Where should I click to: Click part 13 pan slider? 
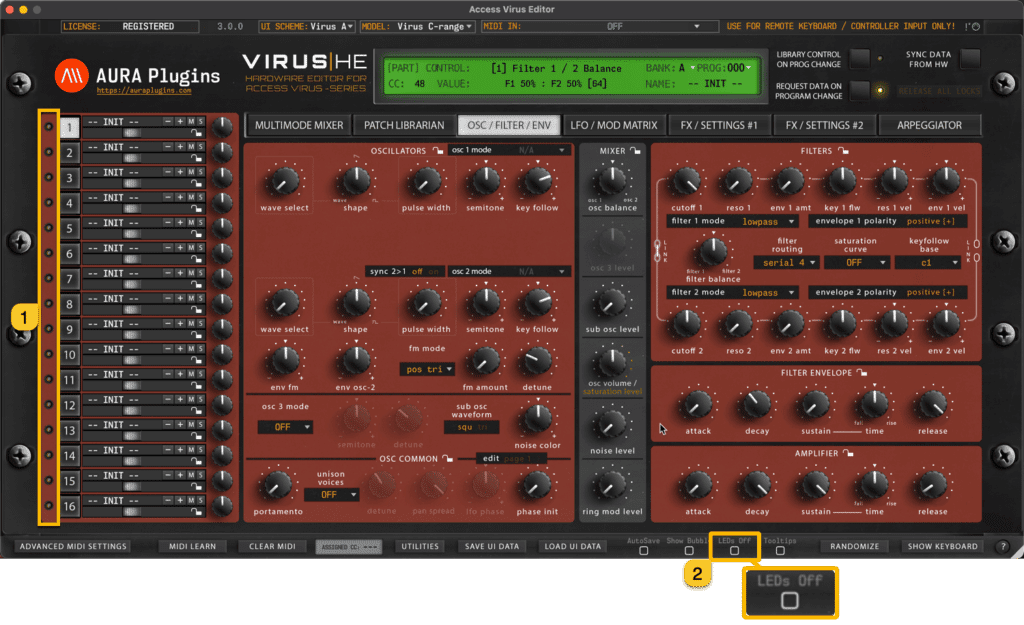coord(133,436)
